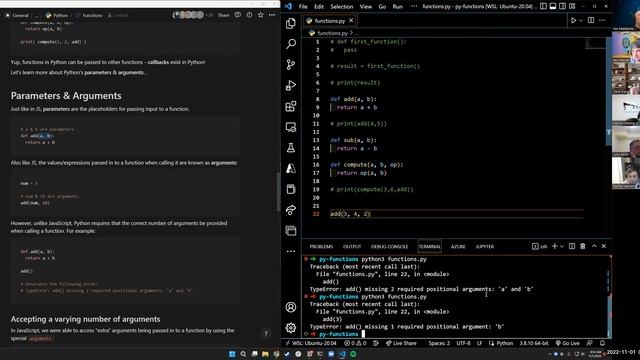The width and height of the screenshot is (640, 360).
Task: Show hidden menu bar items ellipsis
Action: pos(414,7)
